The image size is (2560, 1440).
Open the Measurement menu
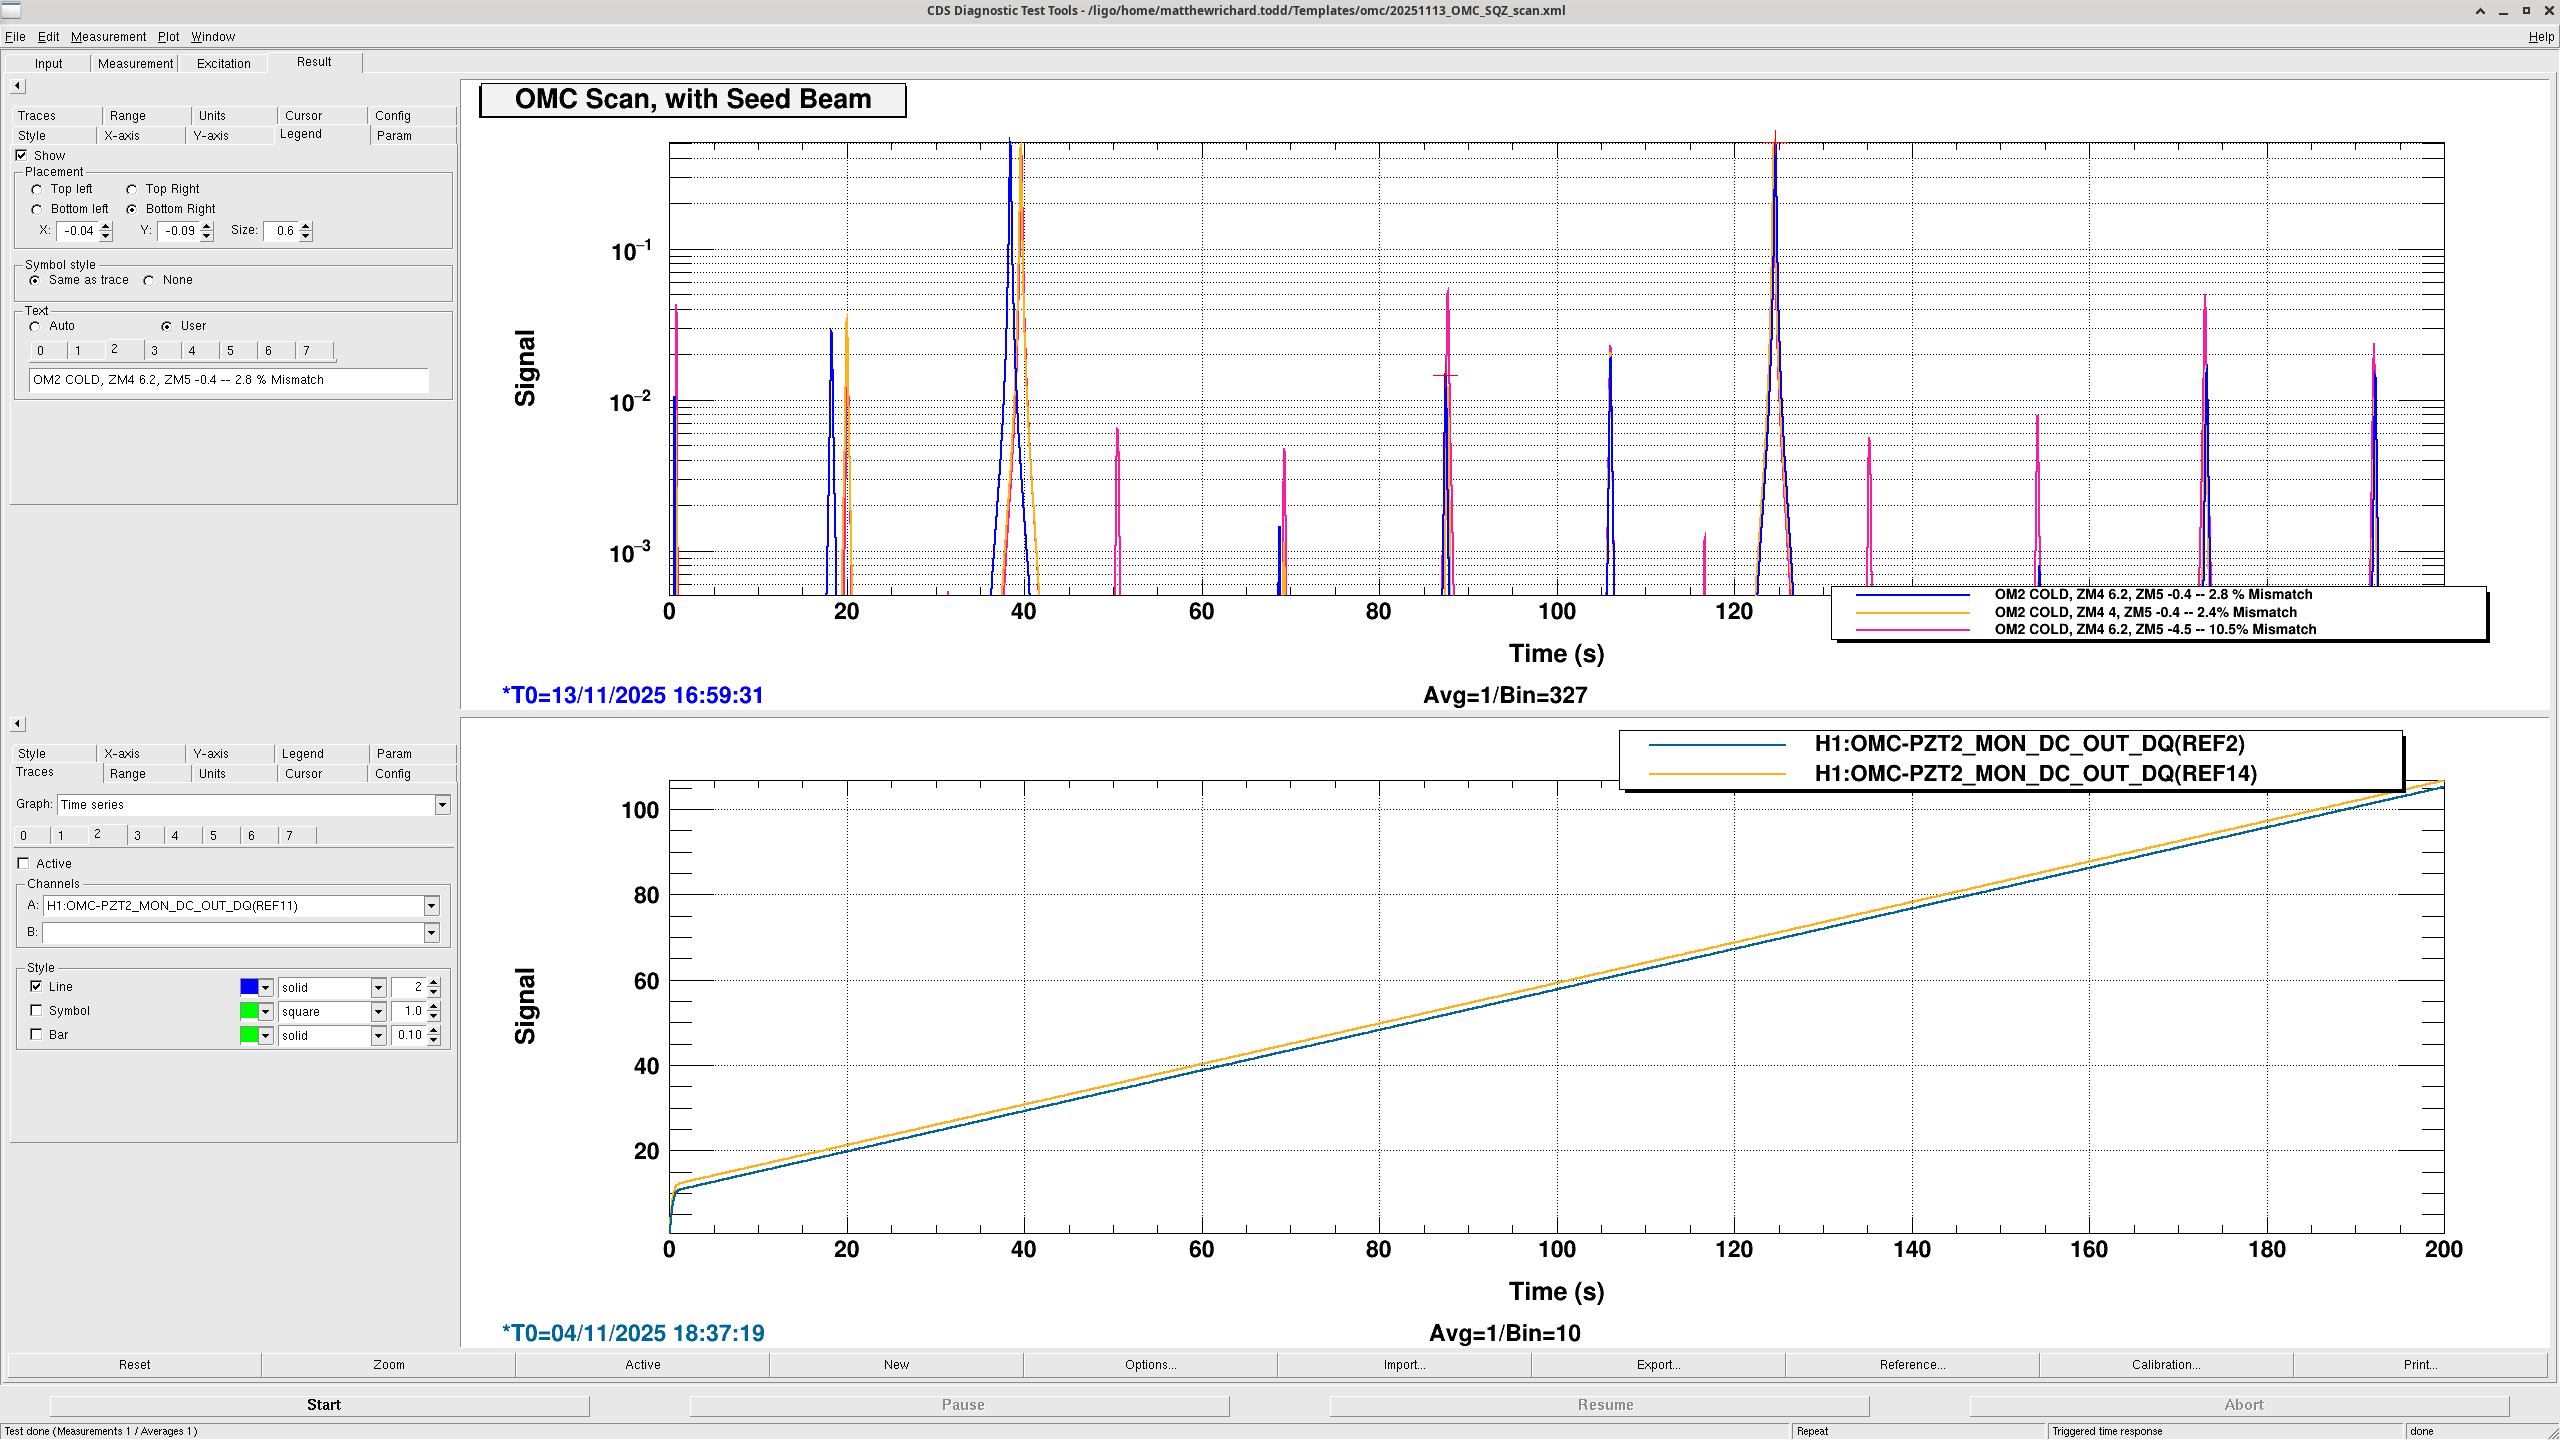[108, 37]
